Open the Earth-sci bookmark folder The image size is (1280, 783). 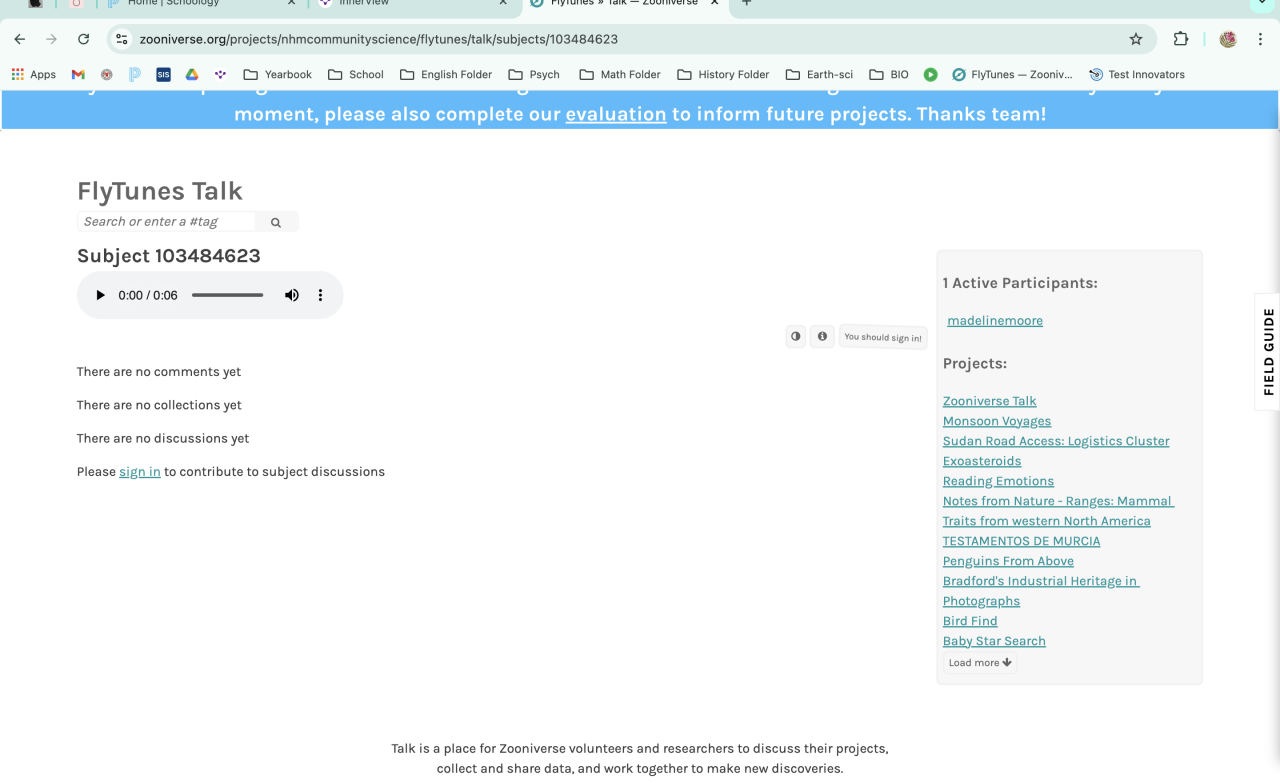point(819,74)
